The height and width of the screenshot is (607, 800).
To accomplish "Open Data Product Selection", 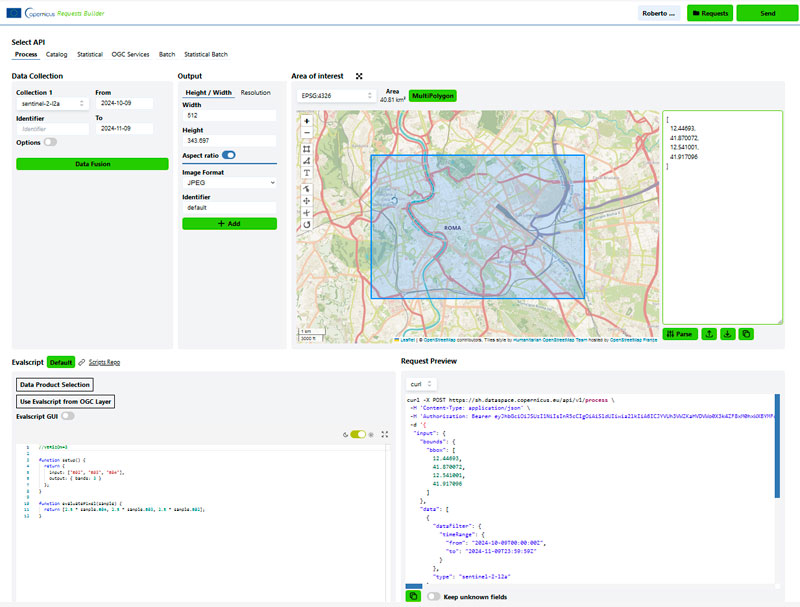I will pos(55,385).
